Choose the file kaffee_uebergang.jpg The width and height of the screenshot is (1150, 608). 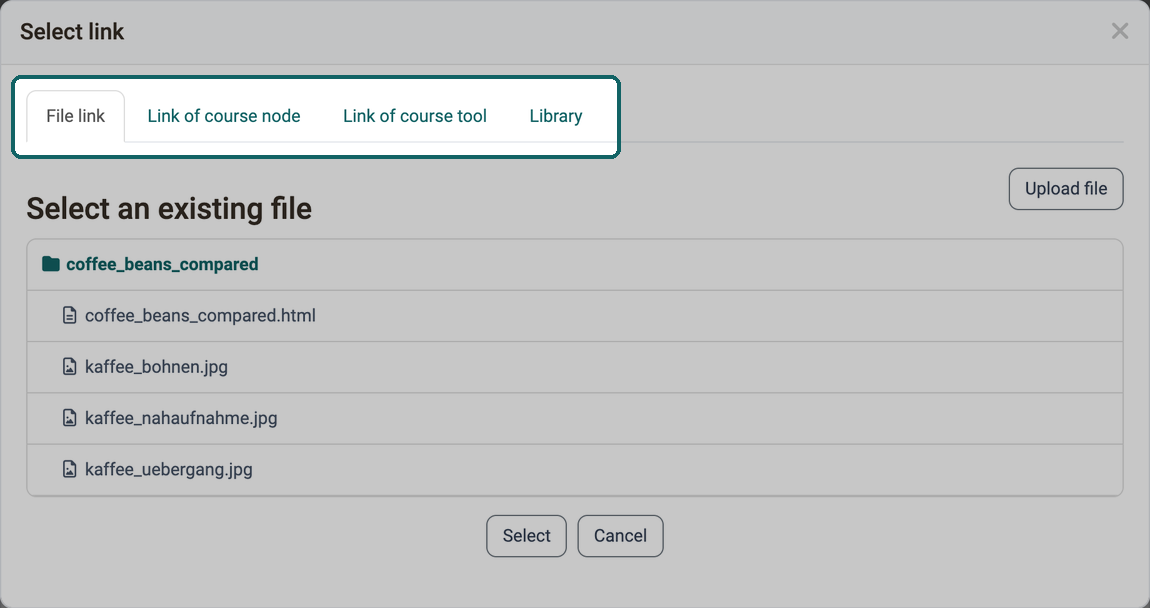(169, 469)
